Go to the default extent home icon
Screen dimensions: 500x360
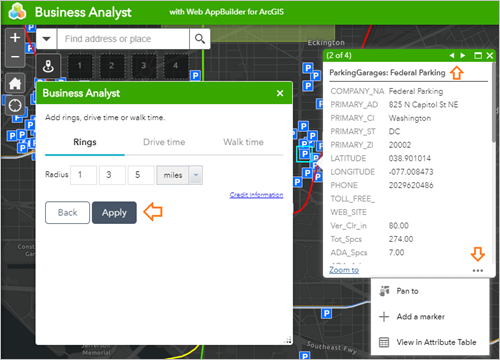pos(15,83)
